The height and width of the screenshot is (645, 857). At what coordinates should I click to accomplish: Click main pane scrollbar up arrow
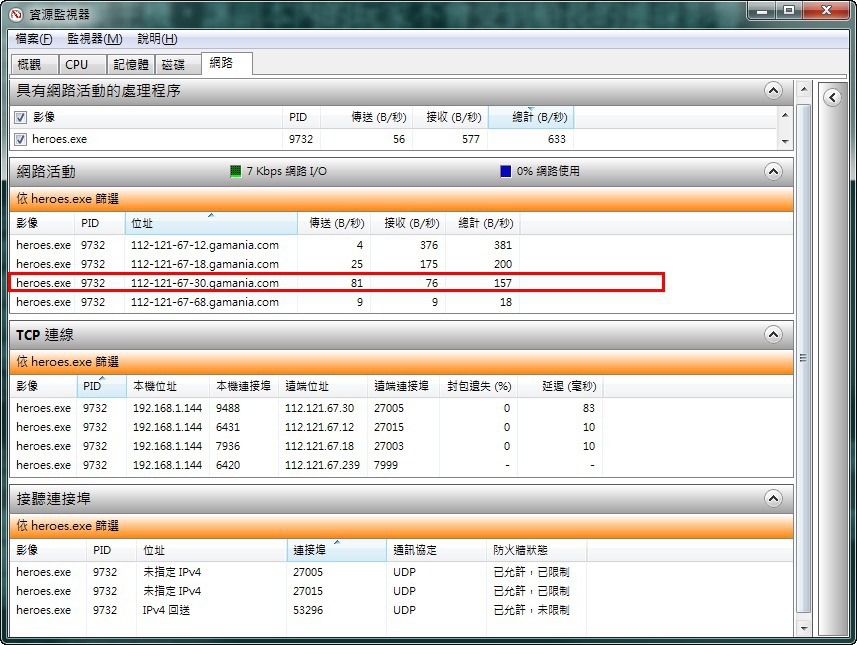(x=803, y=89)
